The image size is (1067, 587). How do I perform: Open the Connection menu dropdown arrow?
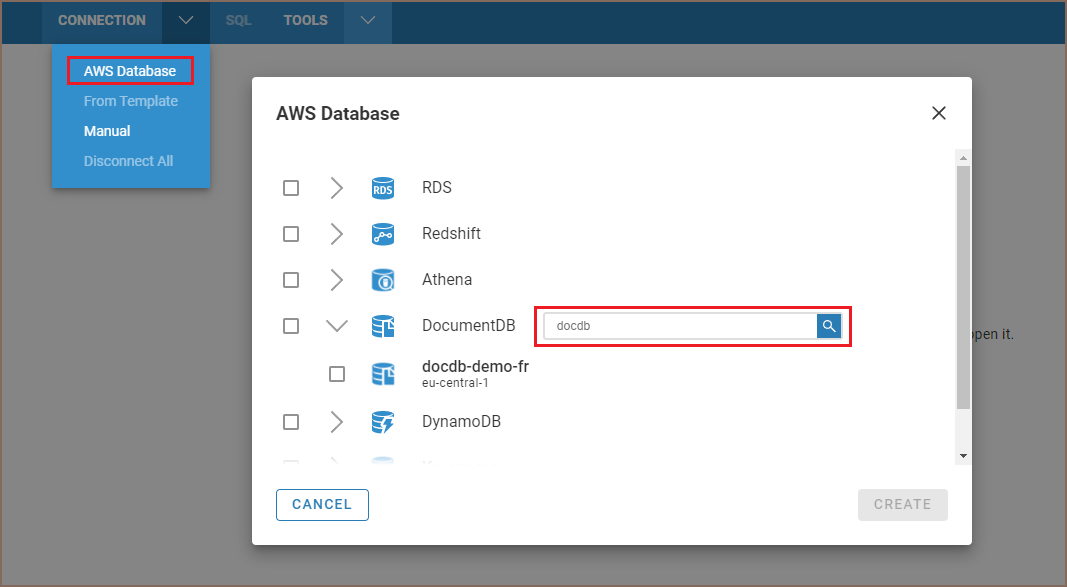[186, 20]
